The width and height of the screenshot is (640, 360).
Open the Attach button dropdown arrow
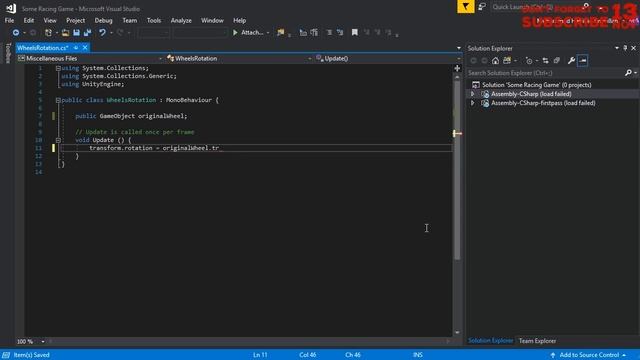coord(268,33)
